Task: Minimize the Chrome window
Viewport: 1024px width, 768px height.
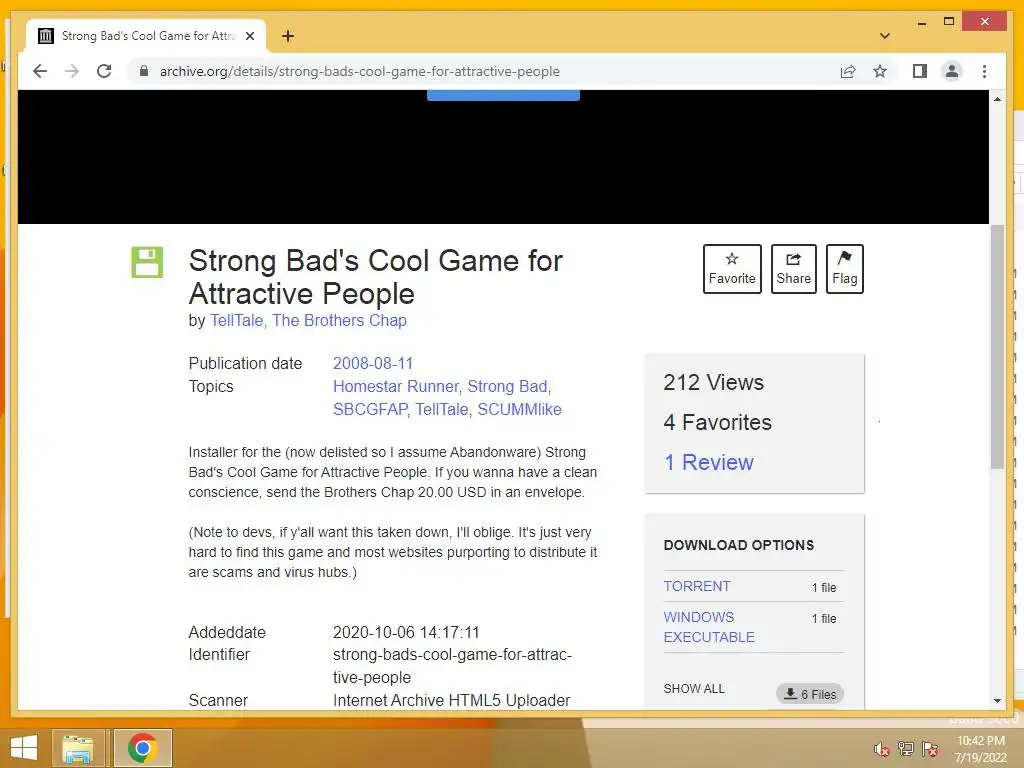Action: 921,23
